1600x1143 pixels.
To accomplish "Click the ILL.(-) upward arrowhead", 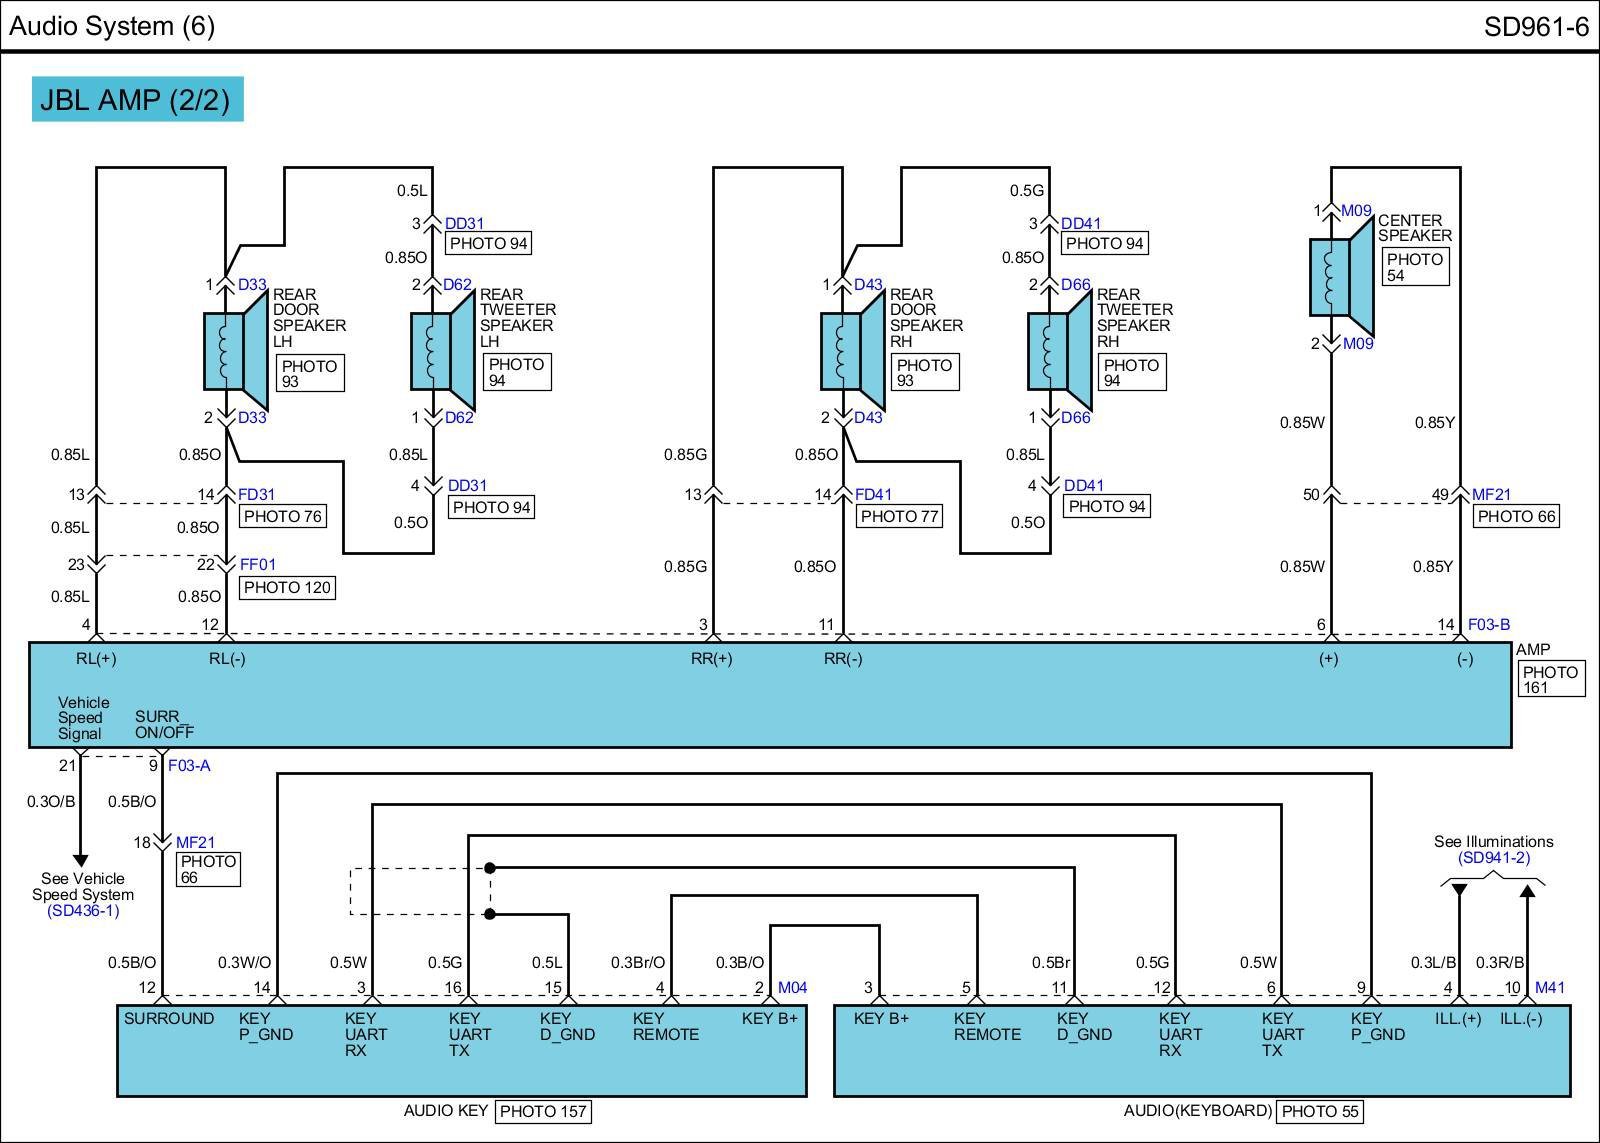I will click(1527, 890).
